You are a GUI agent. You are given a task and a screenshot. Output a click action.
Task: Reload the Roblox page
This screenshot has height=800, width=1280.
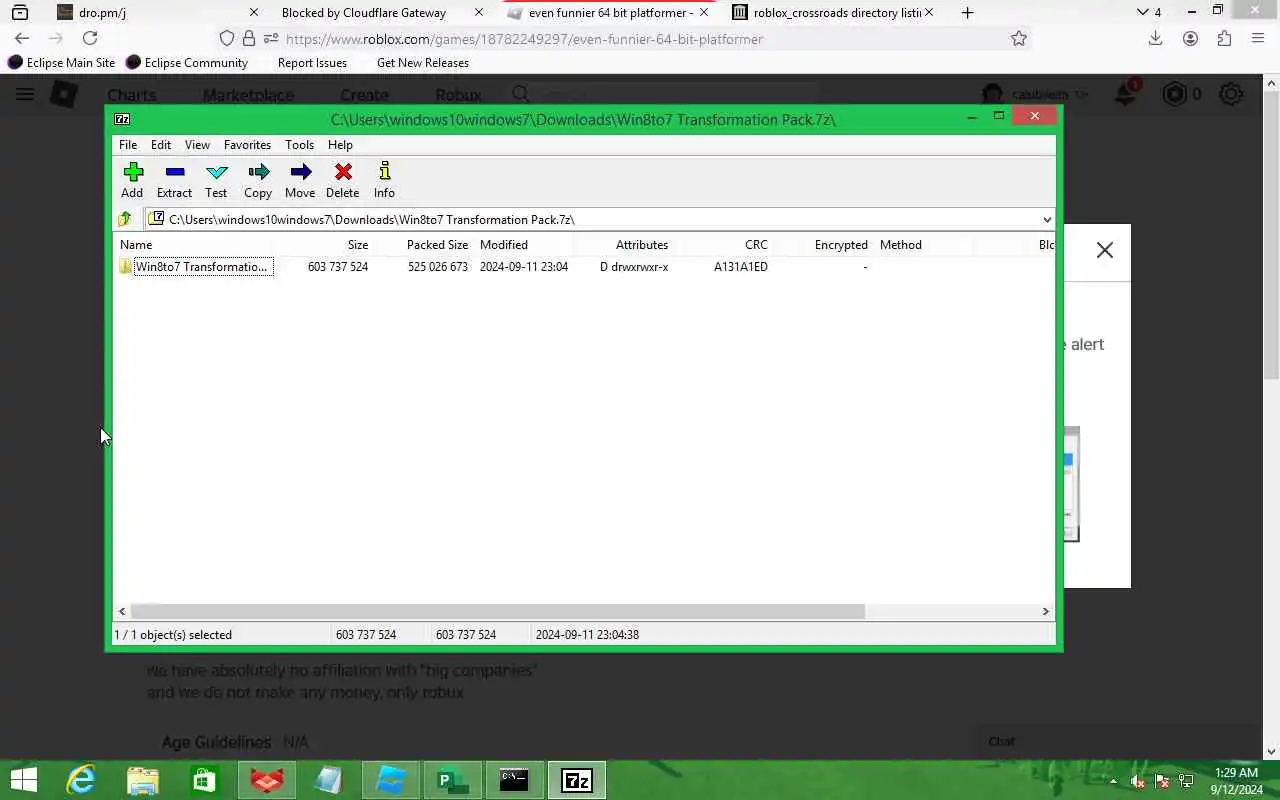(x=90, y=38)
